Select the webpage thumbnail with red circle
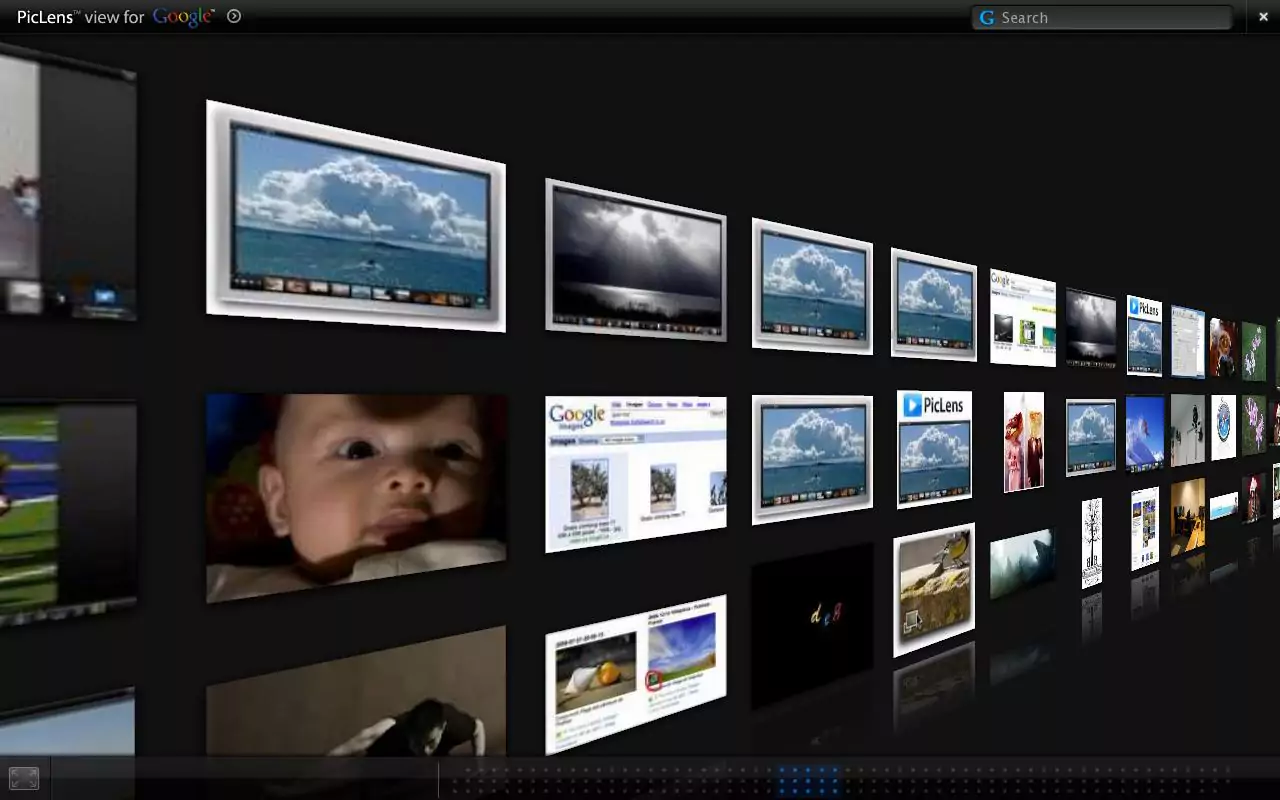 [636, 672]
